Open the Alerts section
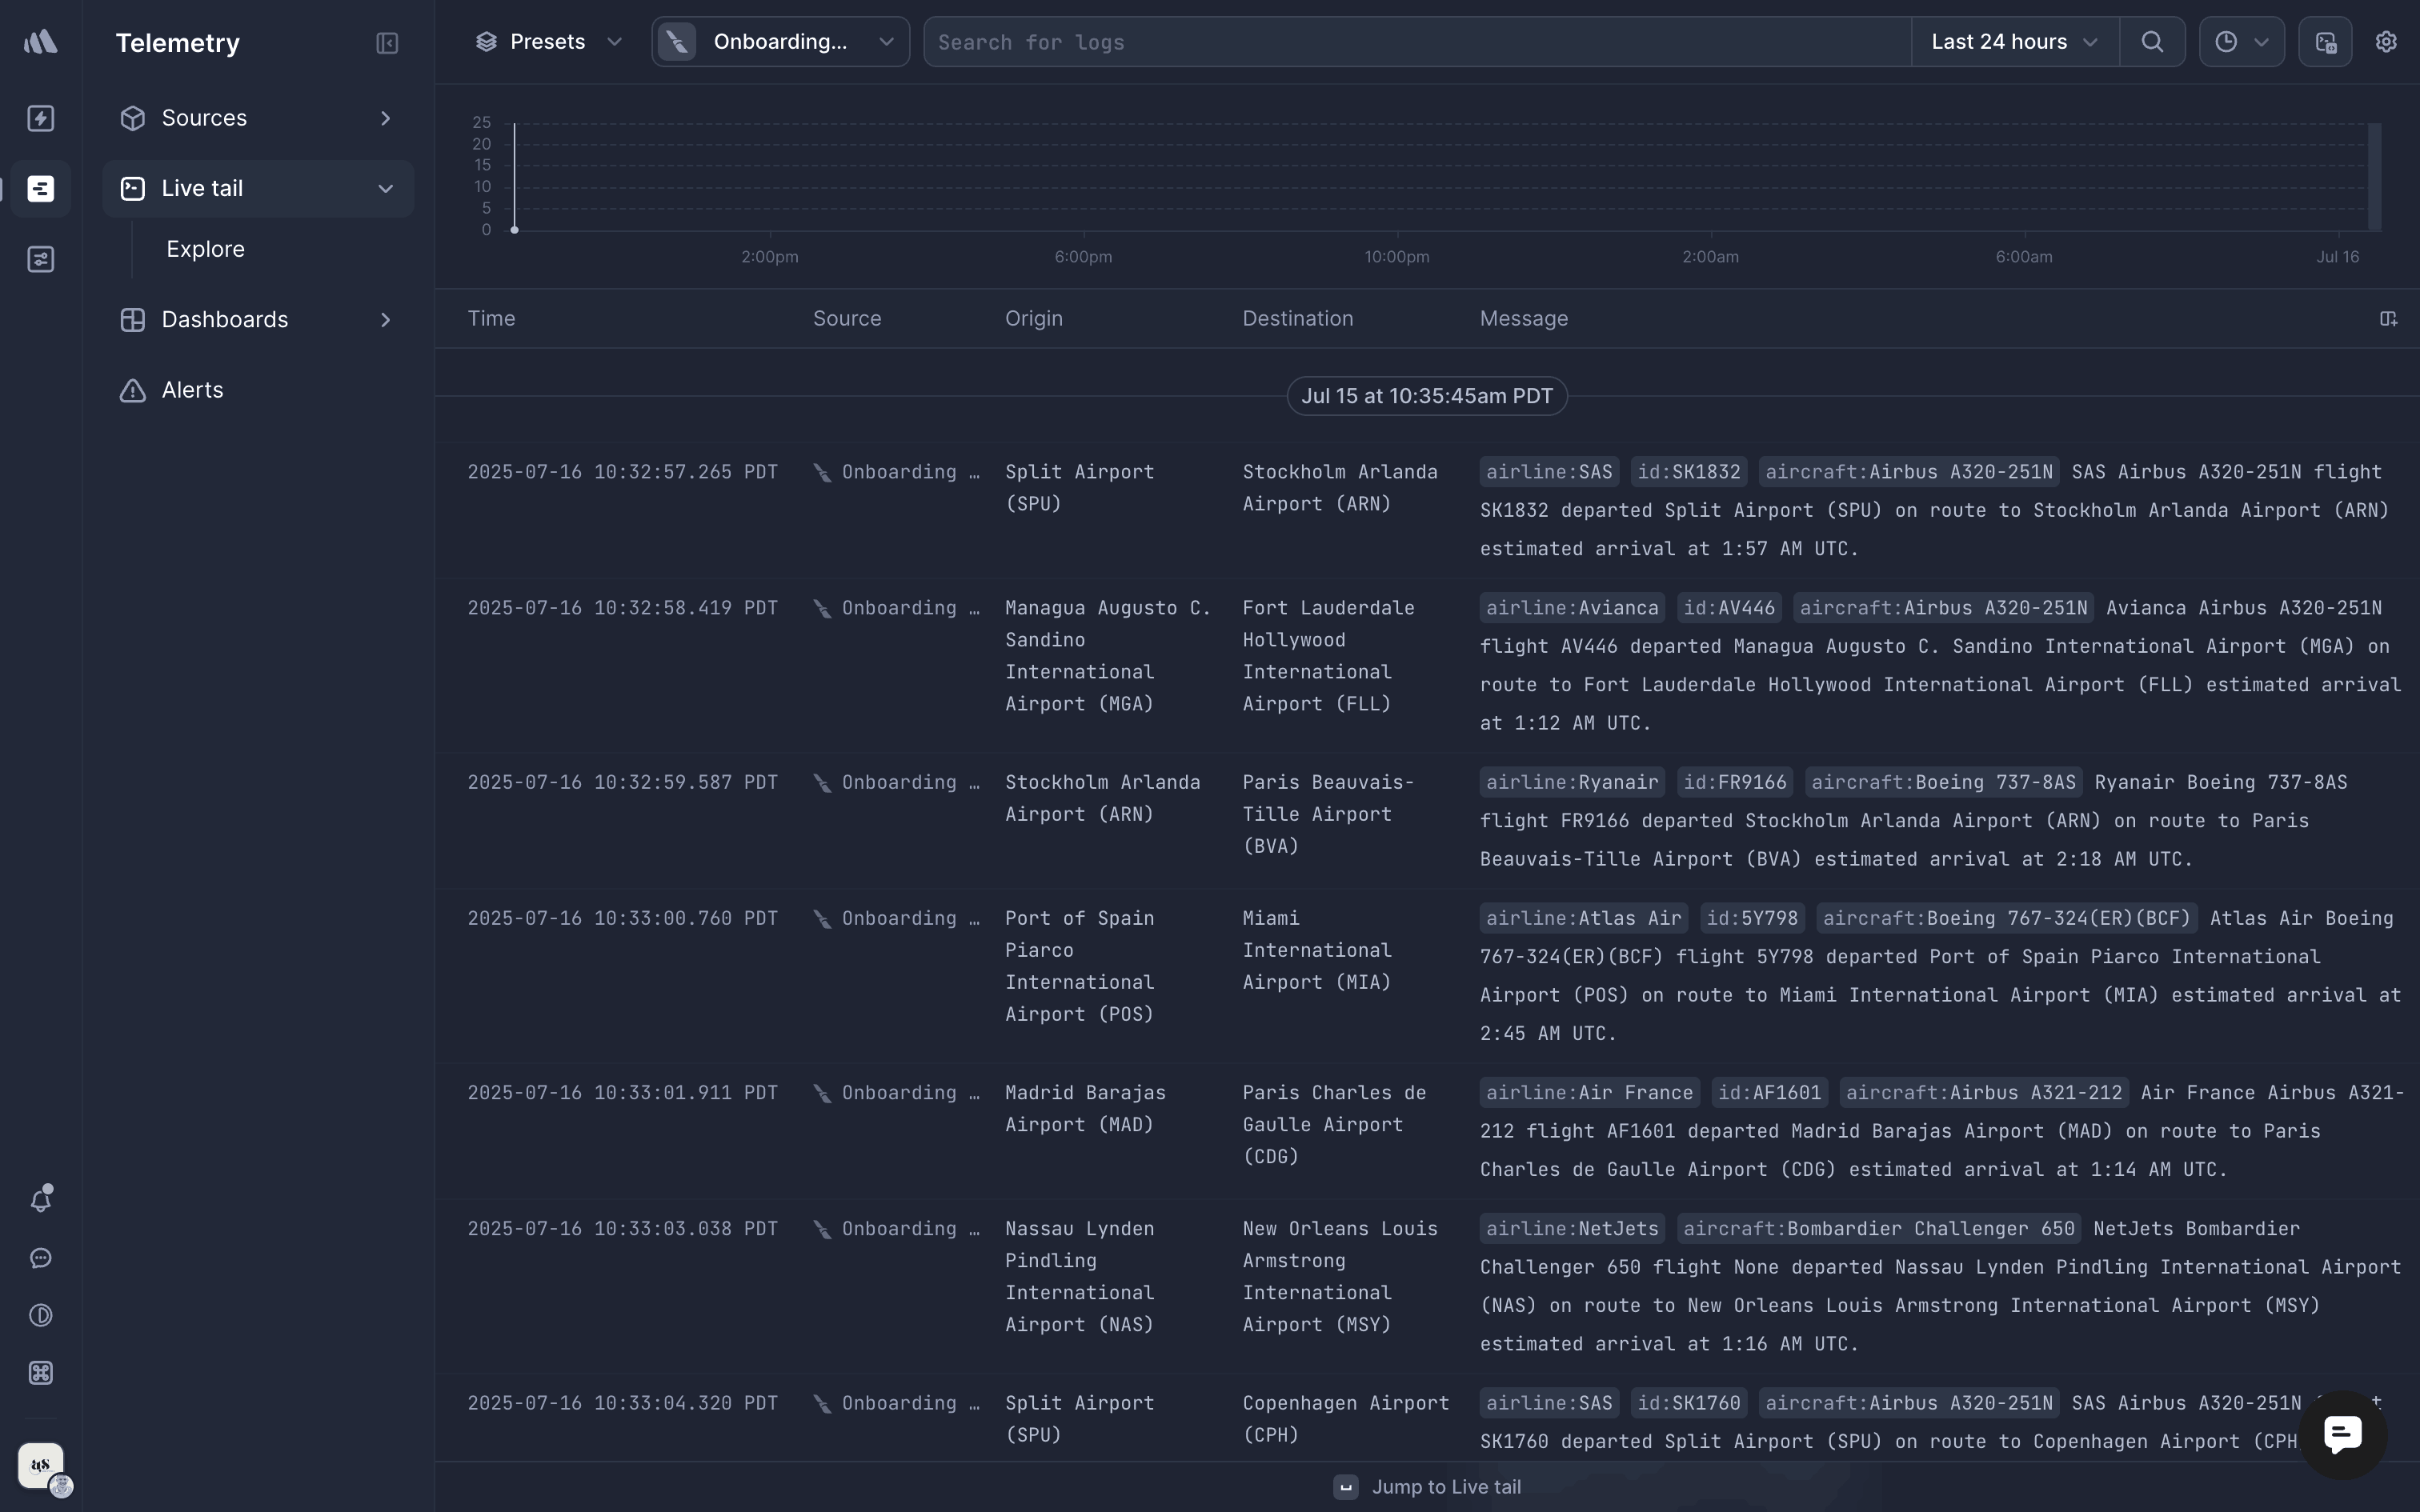This screenshot has width=2420, height=1512. (192, 390)
